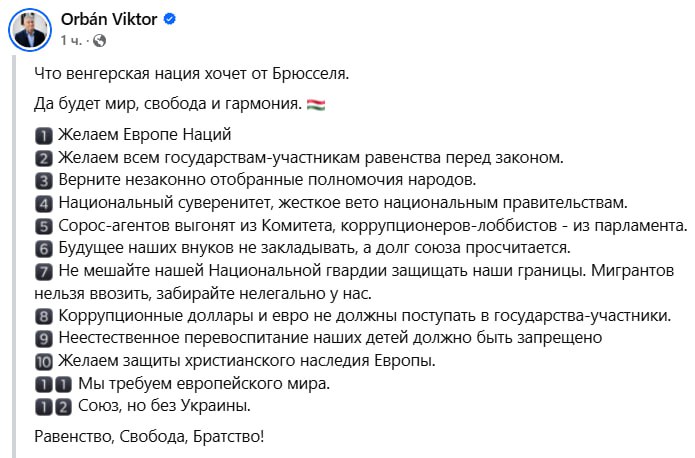Click the keycap 1 emoji before "Желаем Европе Наций"
695x458 pixels.
[x=43, y=135]
